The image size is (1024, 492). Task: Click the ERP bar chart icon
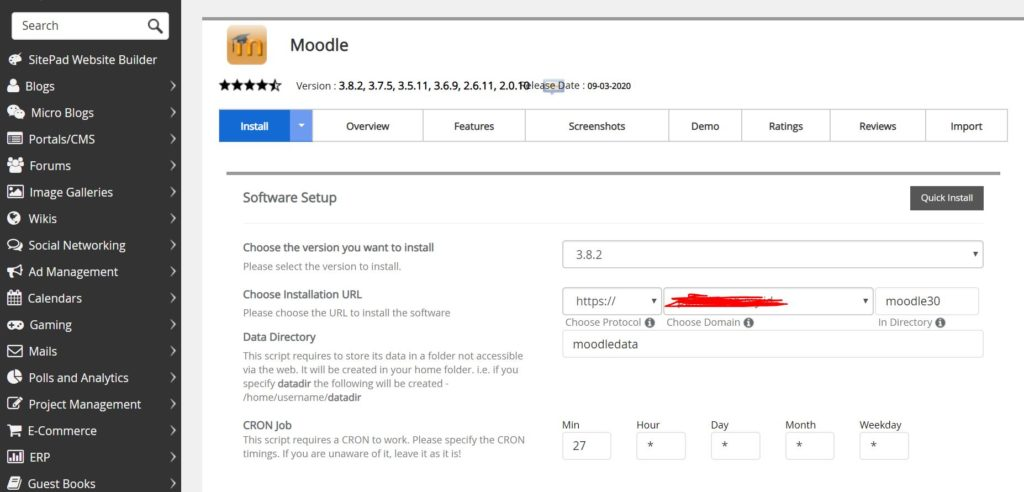coord(15,457)
